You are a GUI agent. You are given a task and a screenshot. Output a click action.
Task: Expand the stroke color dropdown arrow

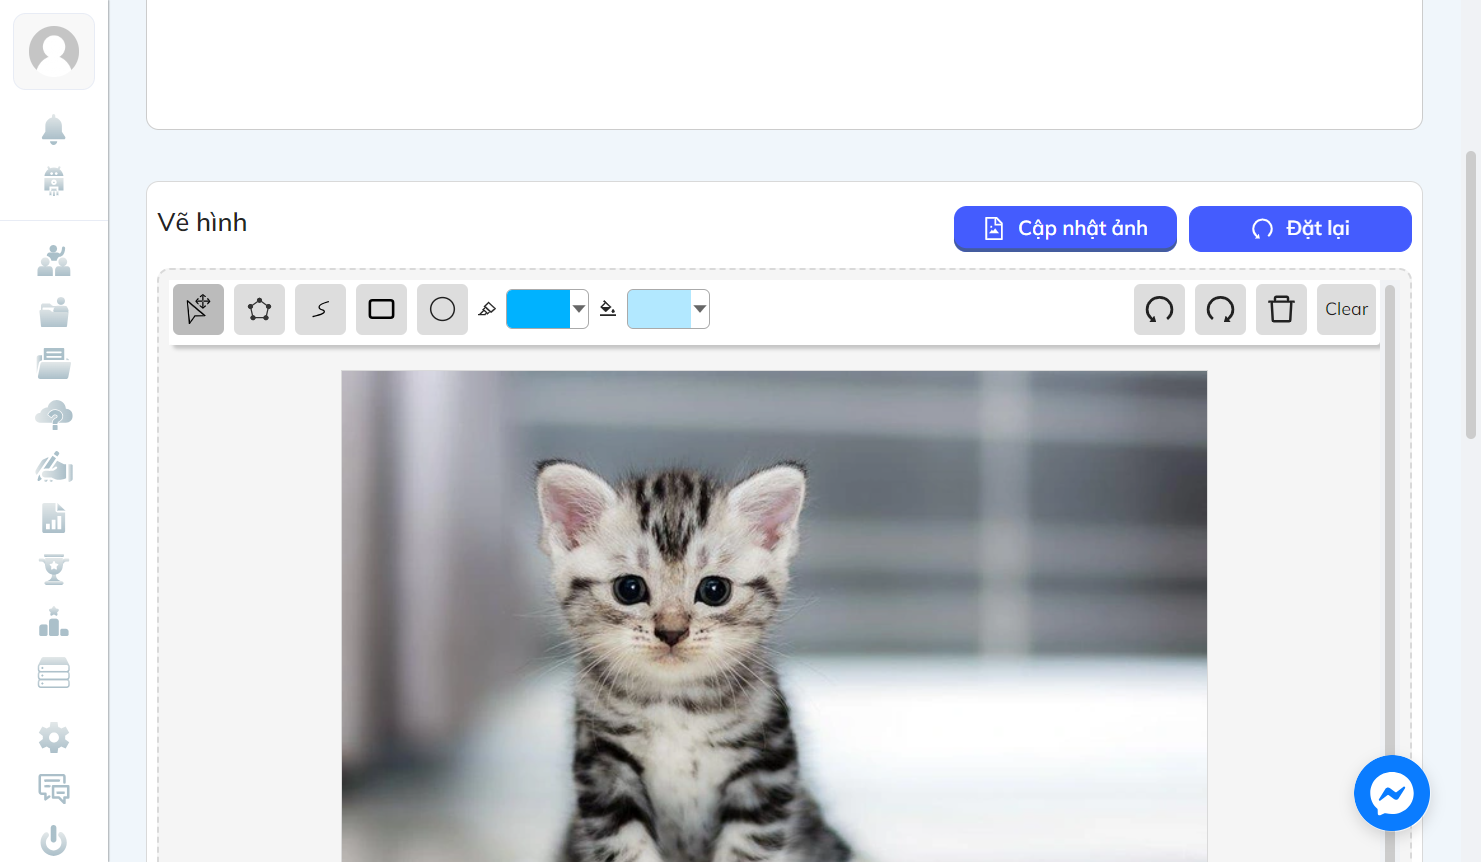579,309
